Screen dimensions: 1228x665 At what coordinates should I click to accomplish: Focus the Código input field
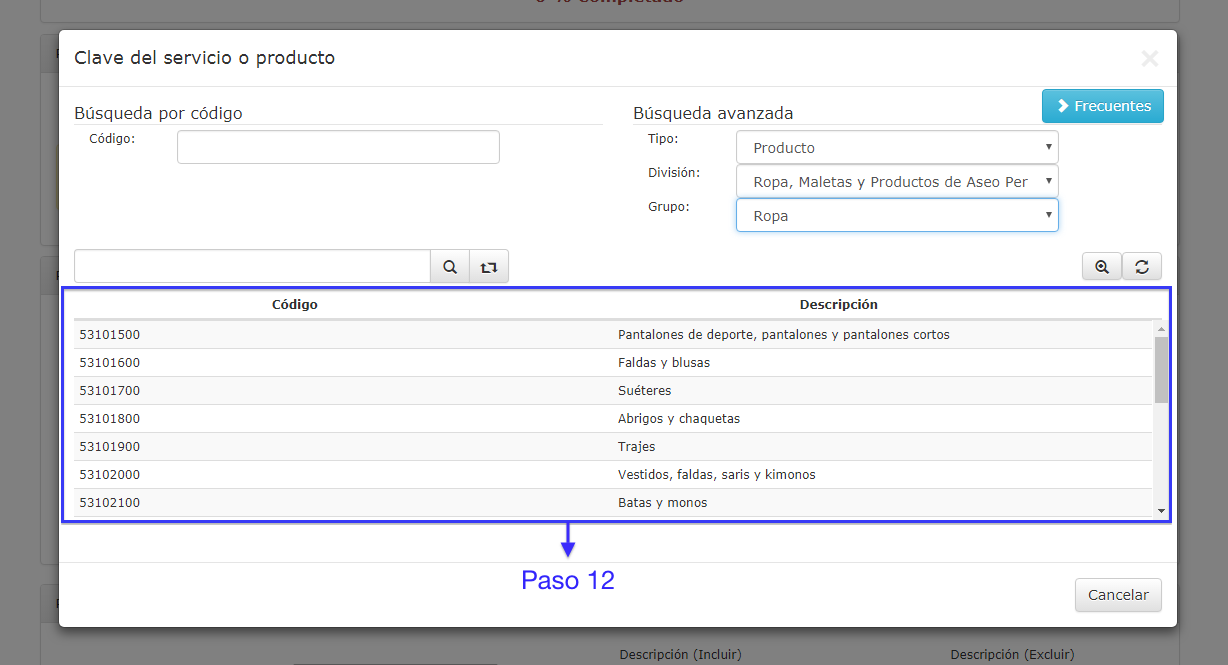(x=338, y=147)
